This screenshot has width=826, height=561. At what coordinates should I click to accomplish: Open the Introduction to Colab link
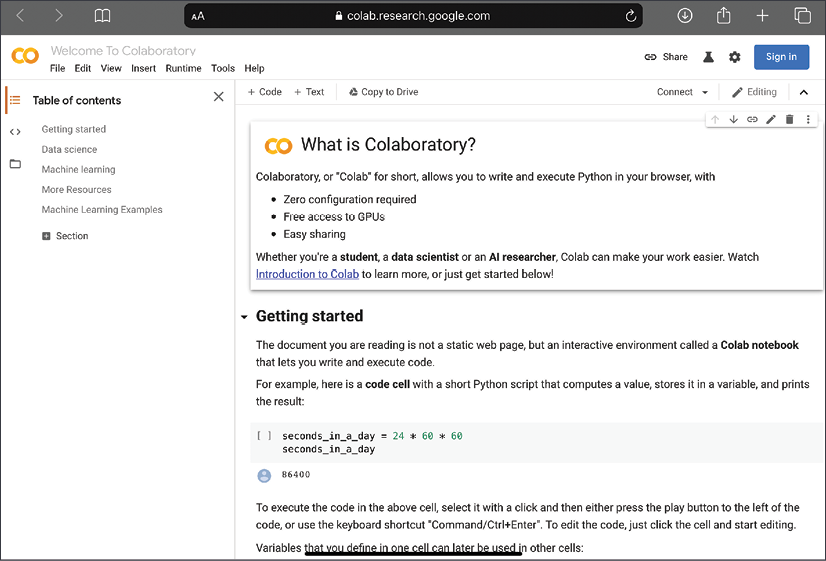click(x=307, y=274)
